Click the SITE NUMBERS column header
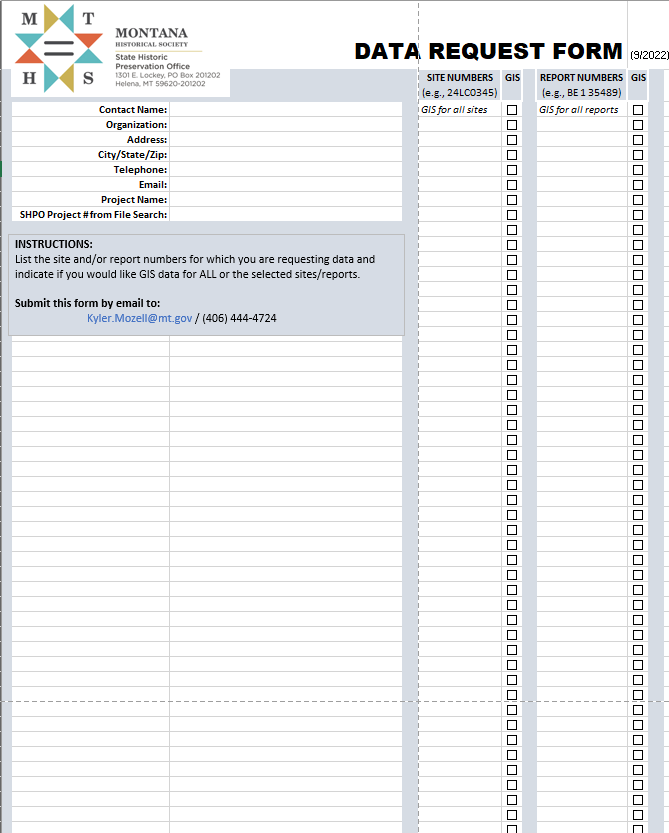Viewport: 669px width, 833px height. point(459,78)
